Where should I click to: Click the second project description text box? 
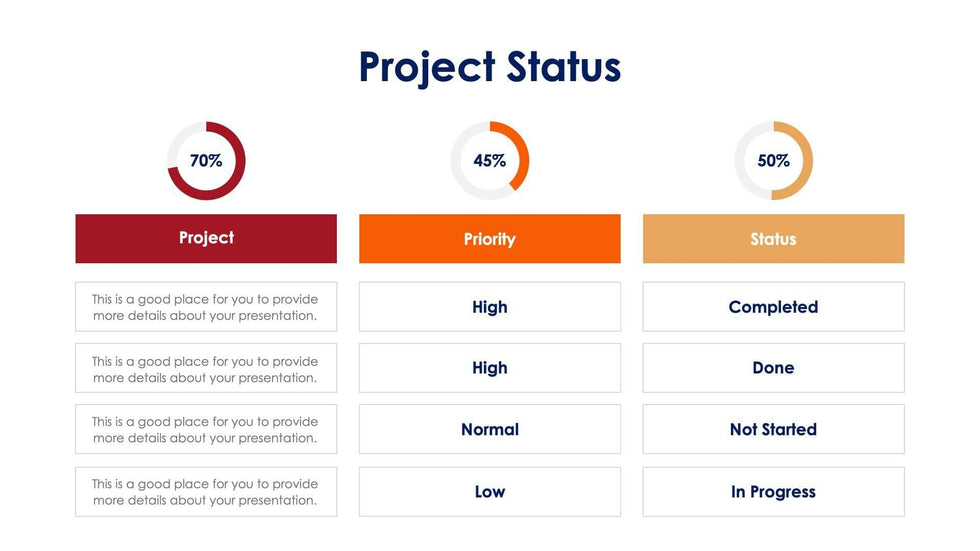206,369
